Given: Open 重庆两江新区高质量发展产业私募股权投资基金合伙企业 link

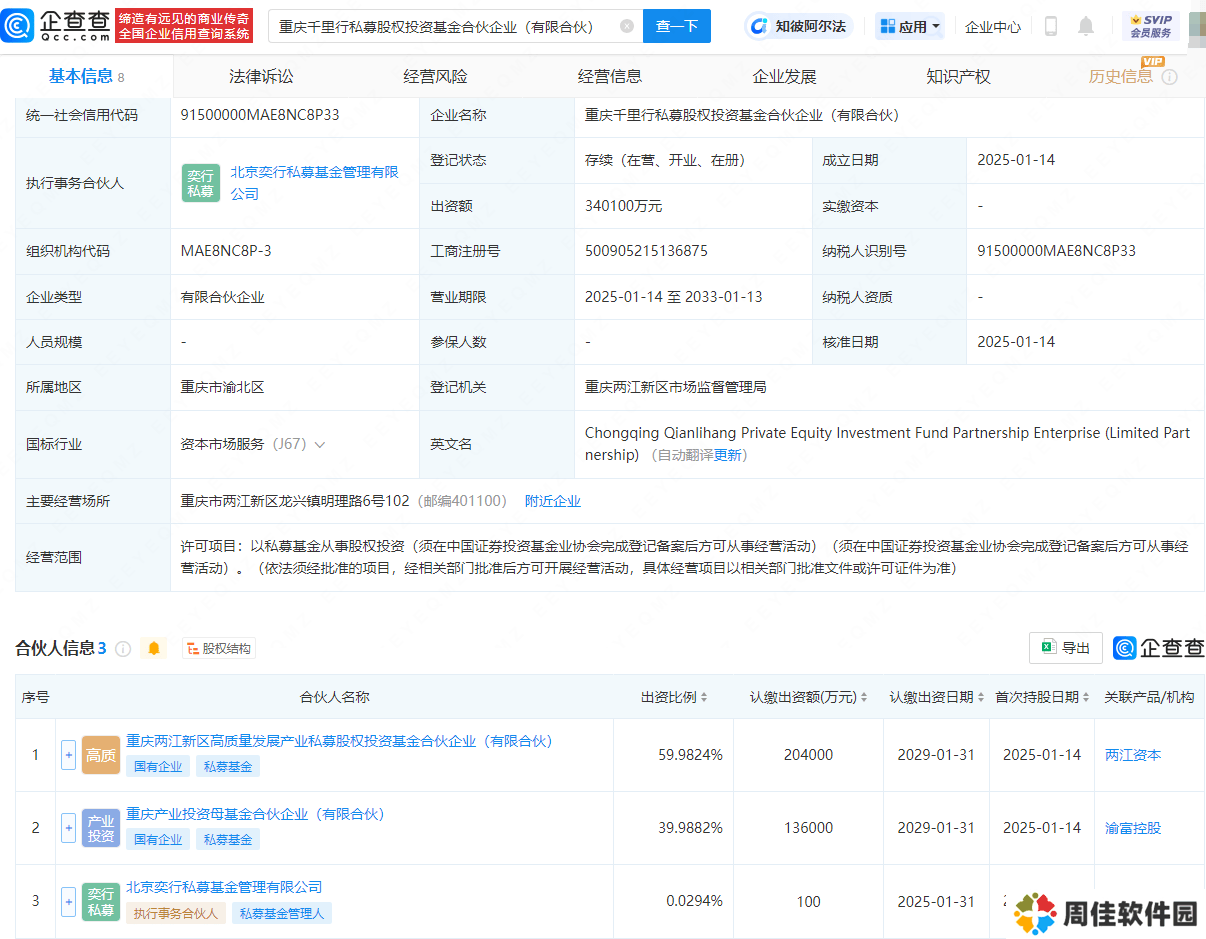Looking at the screenshot, I should coord(339,741).
